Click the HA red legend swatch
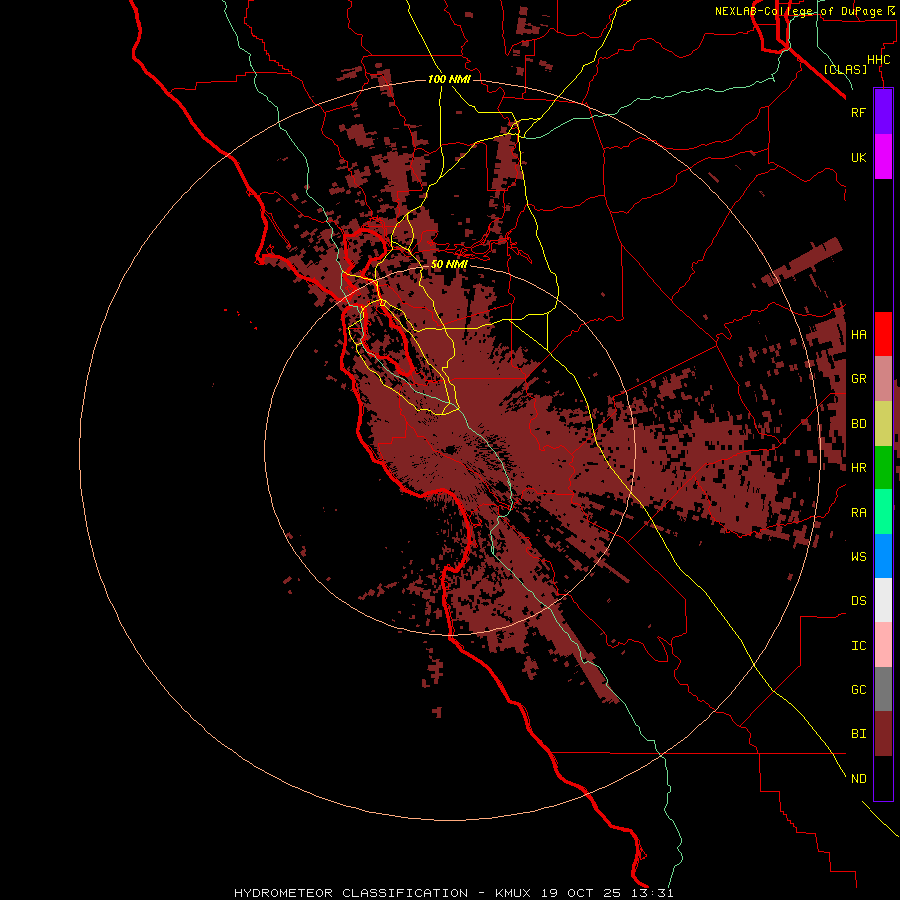Image resolution: width=900 pixels, height=900 pixels. point(883,334)
